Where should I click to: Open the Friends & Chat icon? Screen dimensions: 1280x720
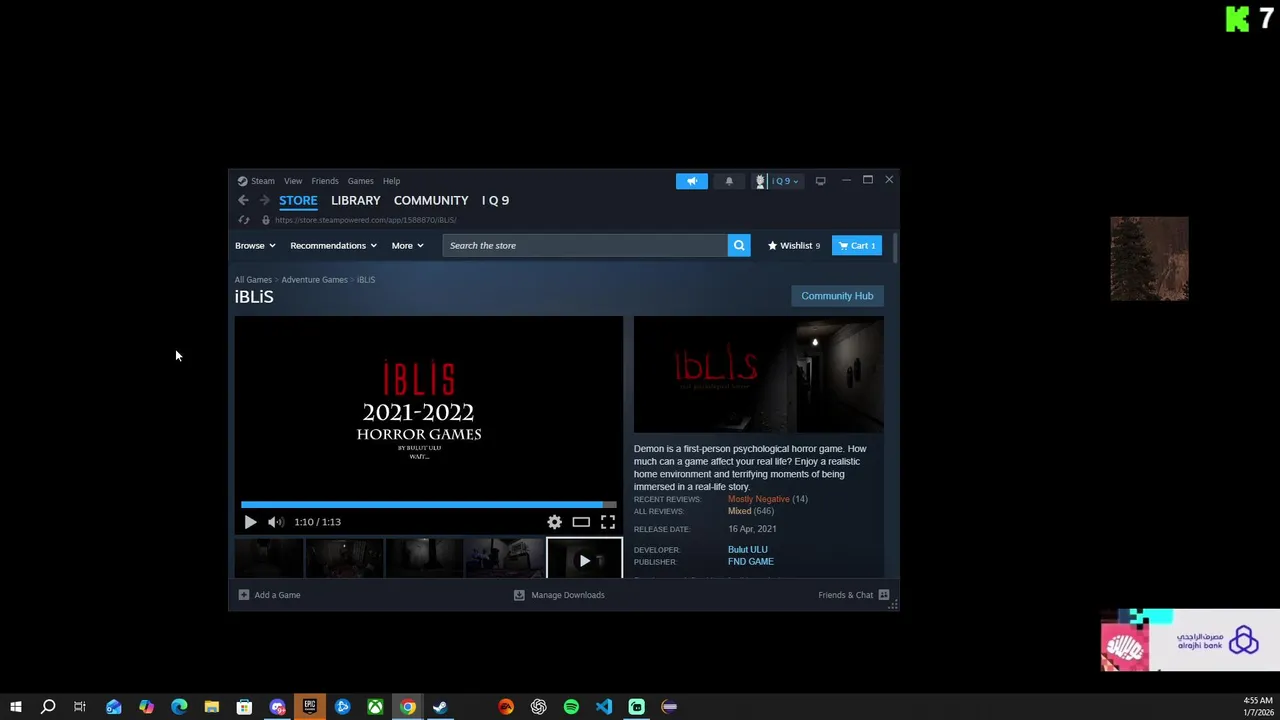884,595
